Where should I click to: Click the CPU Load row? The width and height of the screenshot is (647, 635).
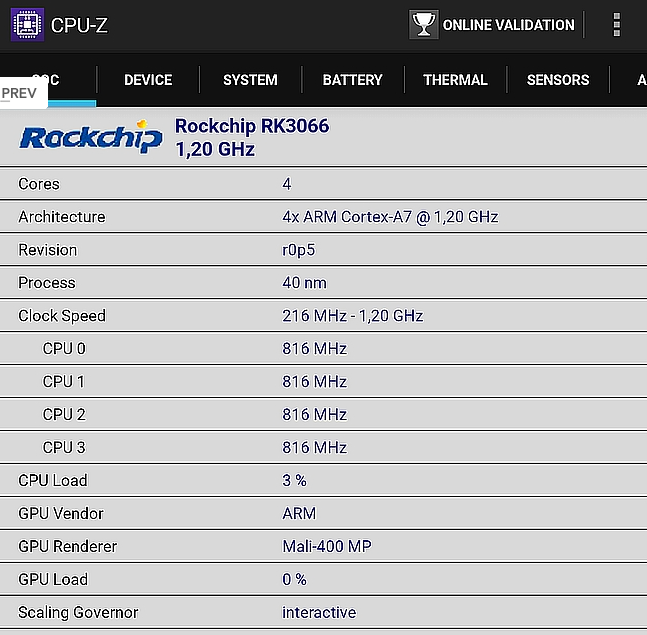pos(324,480)
